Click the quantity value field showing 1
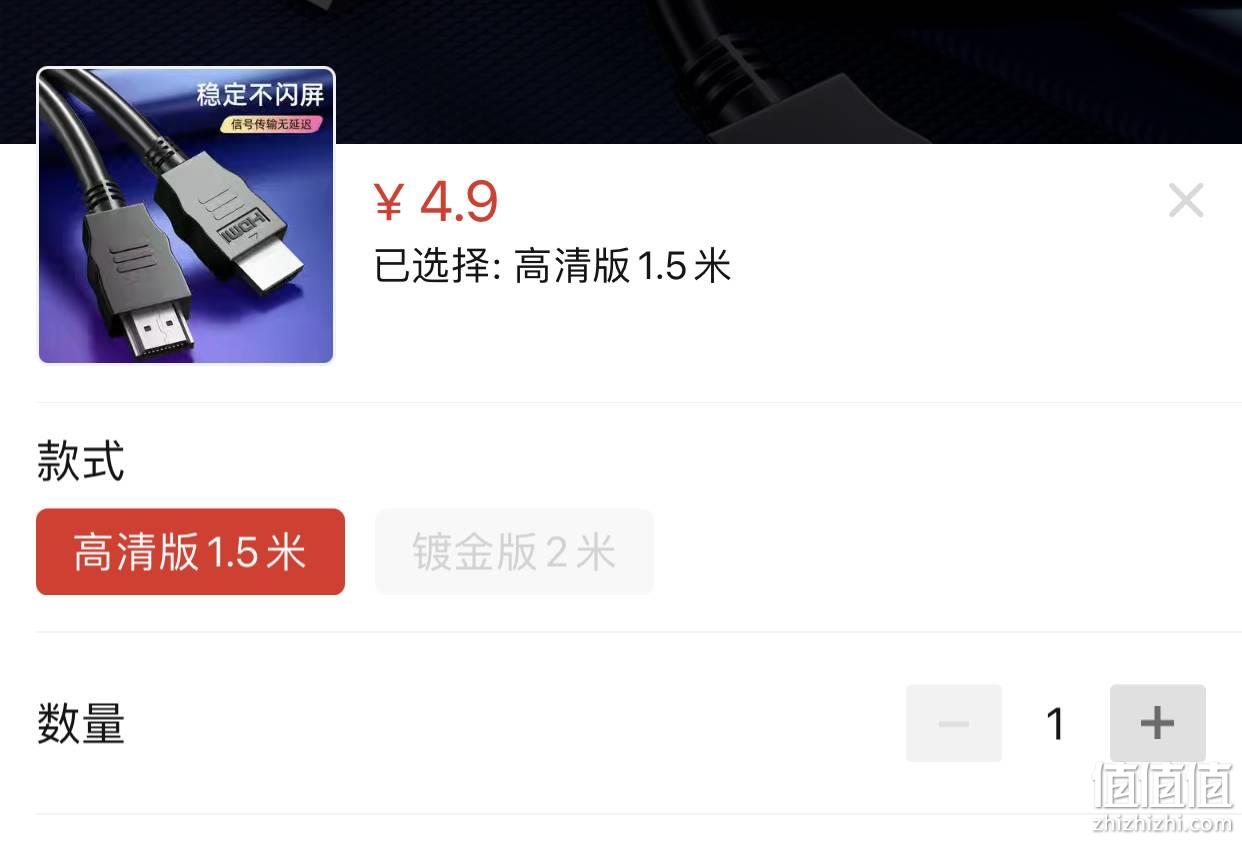Viewport: 1242px width, 841px height. (x=1055, y=723)
